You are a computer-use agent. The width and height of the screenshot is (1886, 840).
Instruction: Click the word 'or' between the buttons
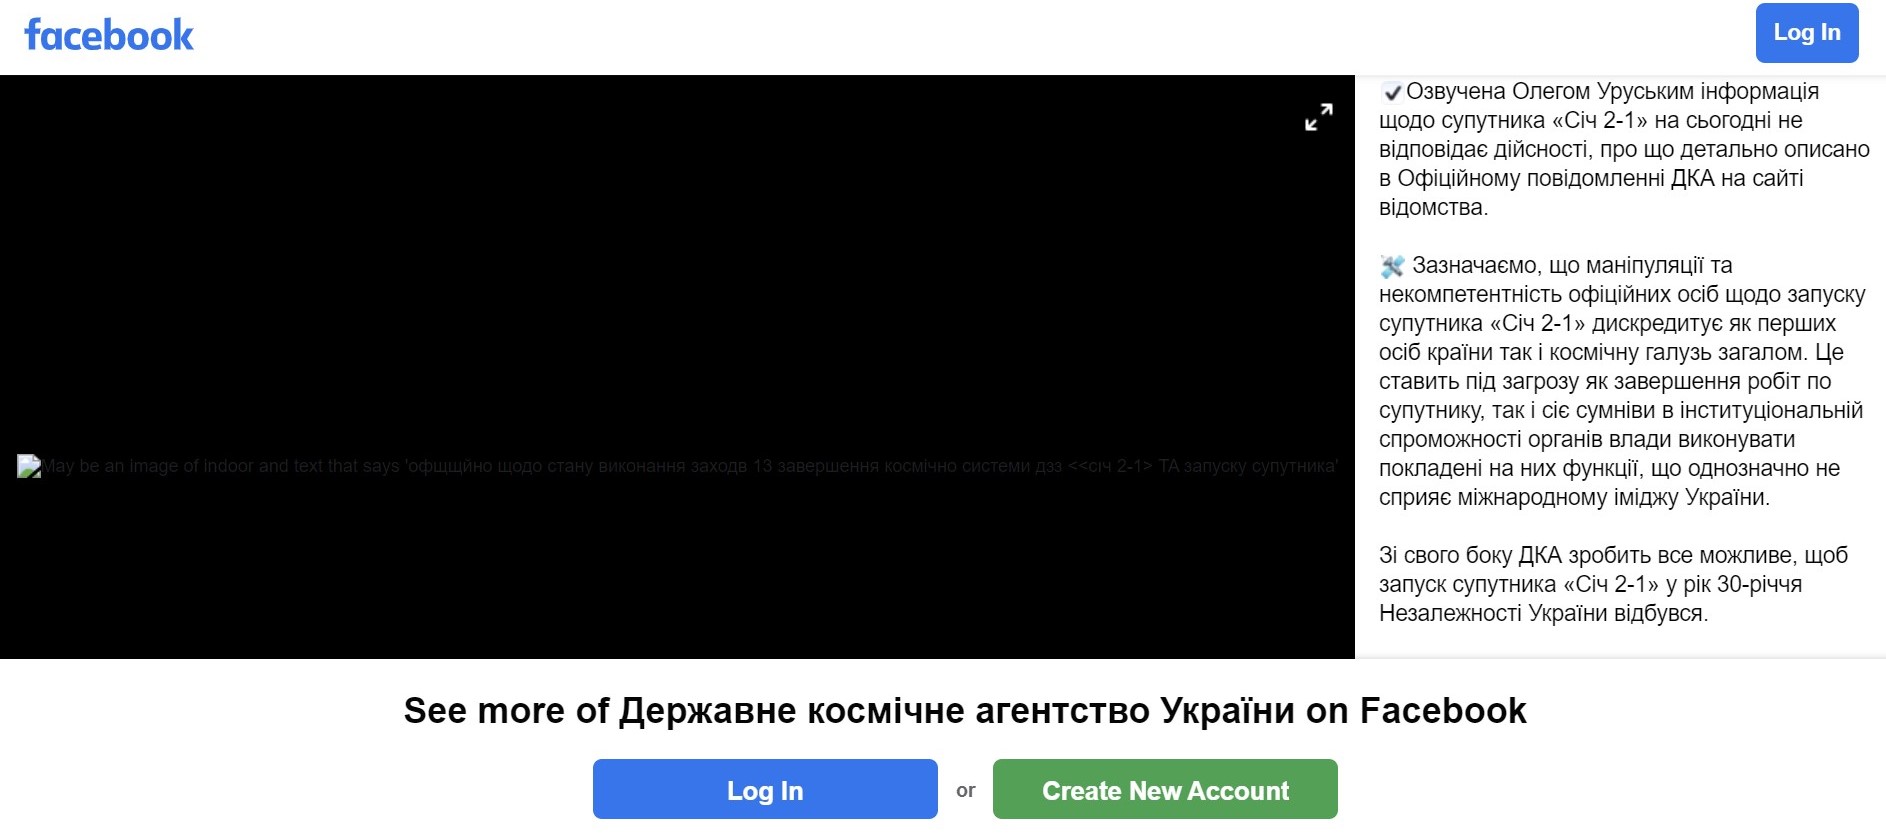tap(965, 790)
